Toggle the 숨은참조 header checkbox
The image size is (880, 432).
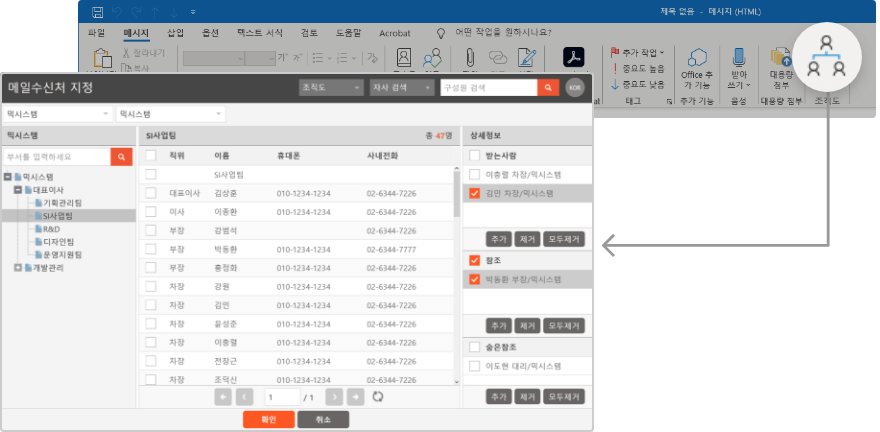(x=474, y=347)
